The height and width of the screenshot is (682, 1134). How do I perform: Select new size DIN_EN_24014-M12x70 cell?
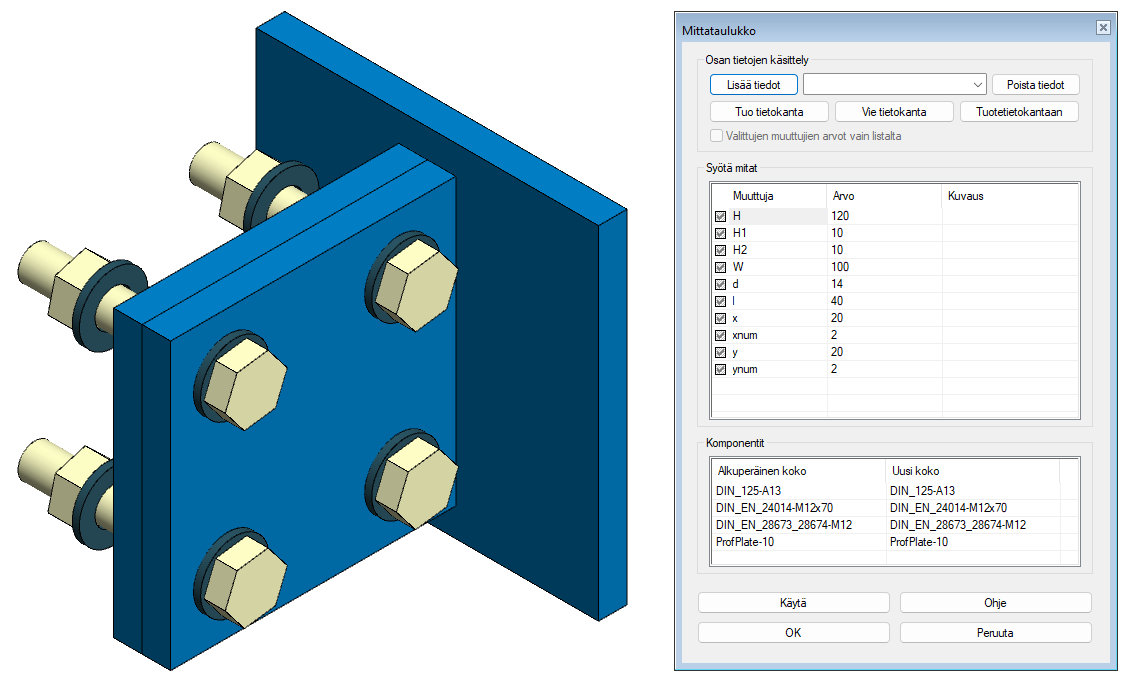pyautogui.click(x=948, y=508)
